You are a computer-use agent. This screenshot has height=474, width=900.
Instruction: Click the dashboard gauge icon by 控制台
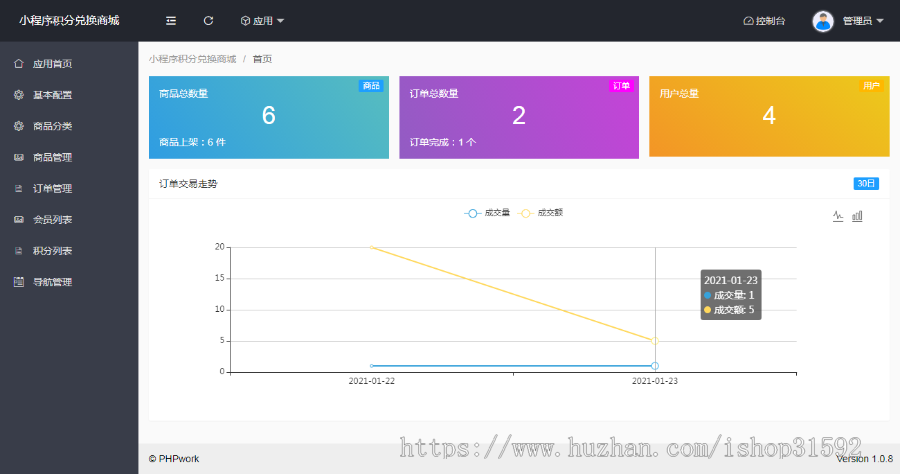tap(748, 21)
